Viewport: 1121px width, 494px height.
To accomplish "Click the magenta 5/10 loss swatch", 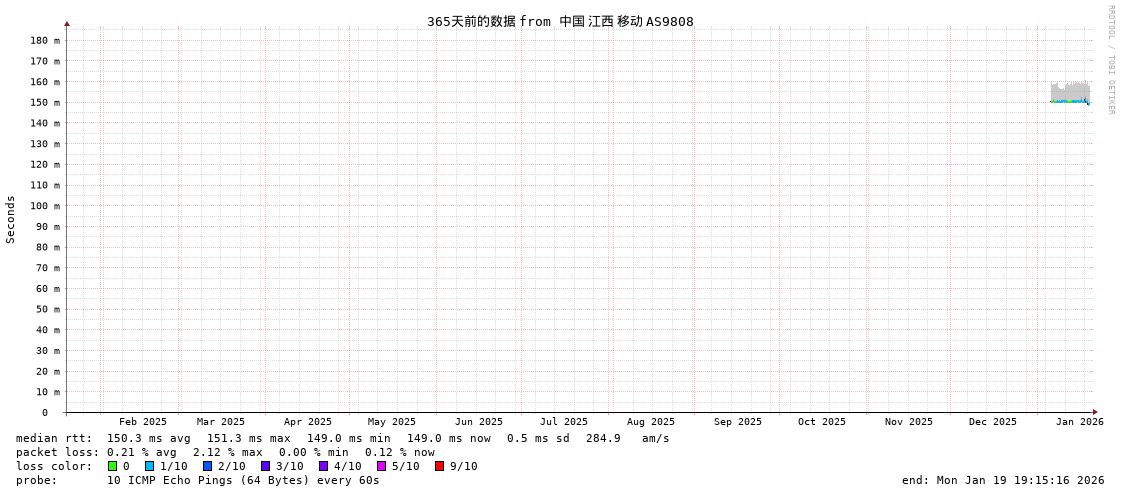I will point(381,466).
